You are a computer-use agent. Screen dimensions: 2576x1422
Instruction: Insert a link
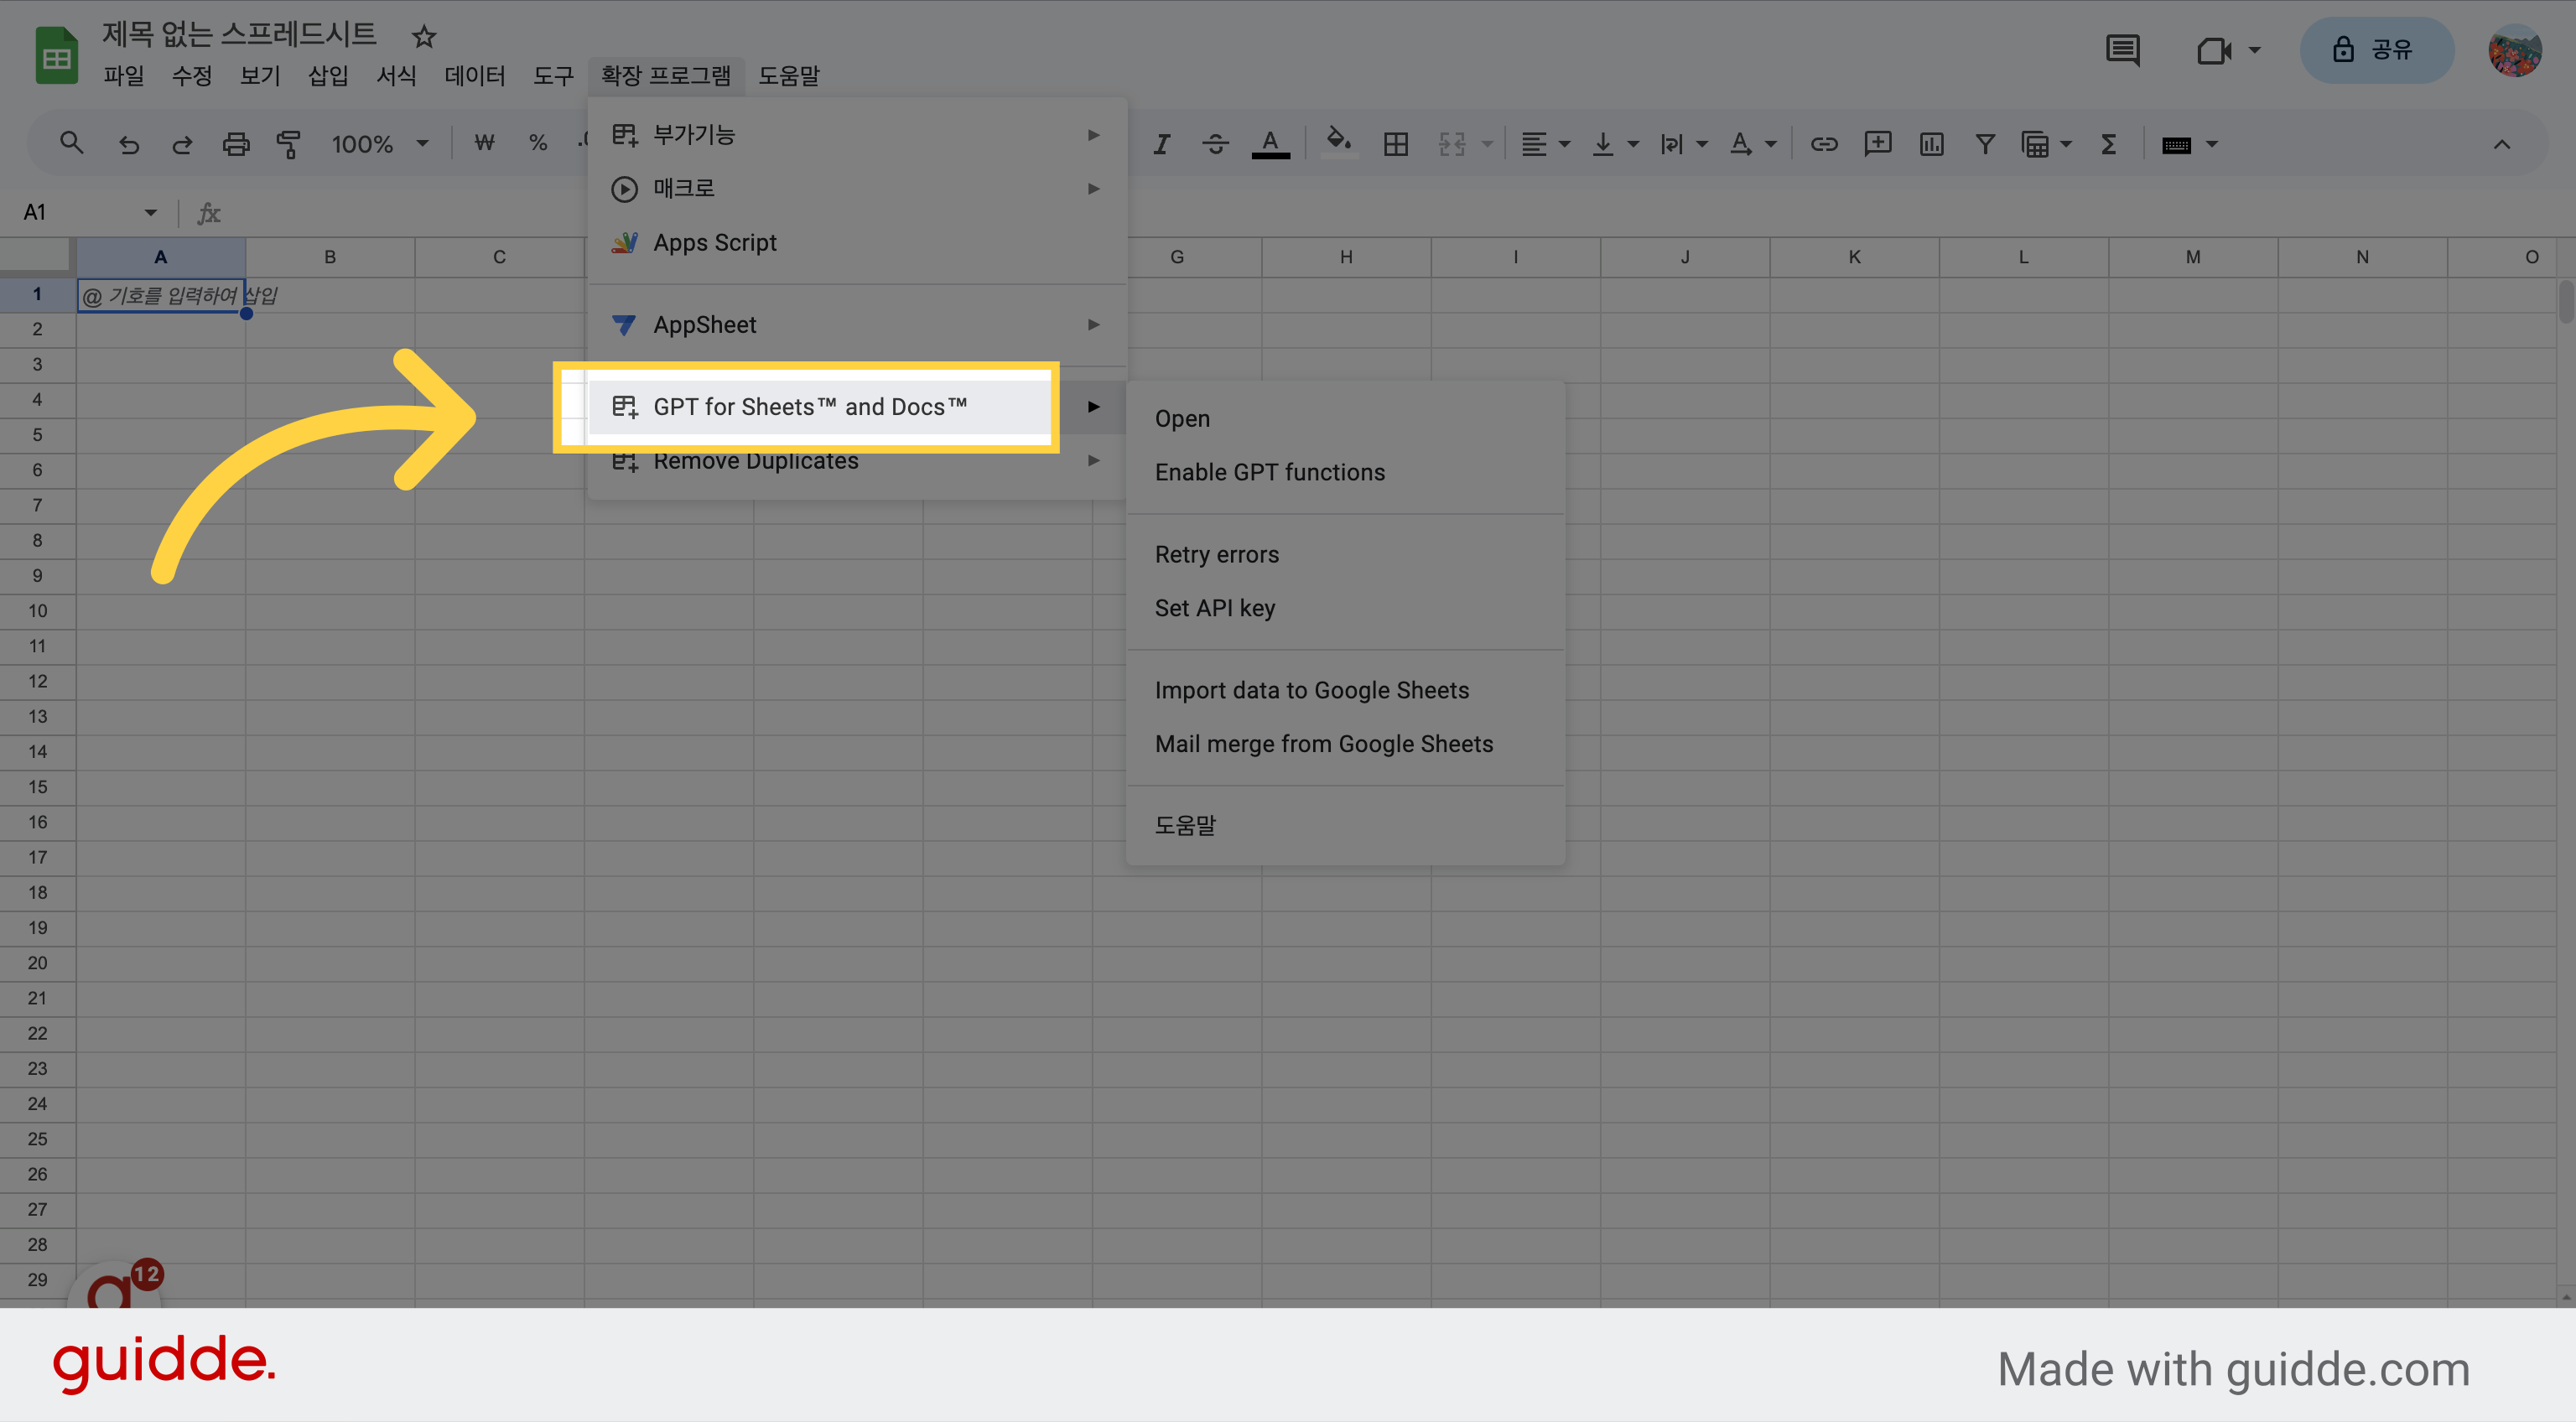click(1824, 144)
